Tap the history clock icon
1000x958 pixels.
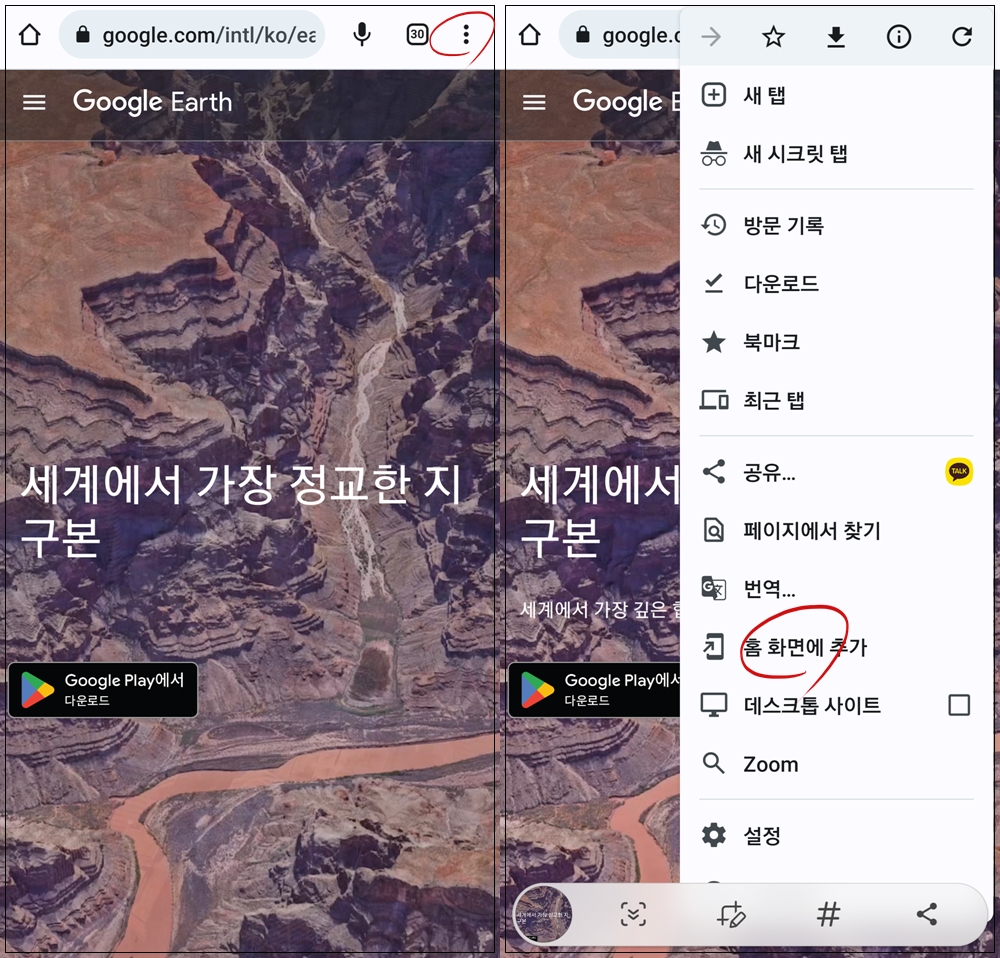pos(714,225)
